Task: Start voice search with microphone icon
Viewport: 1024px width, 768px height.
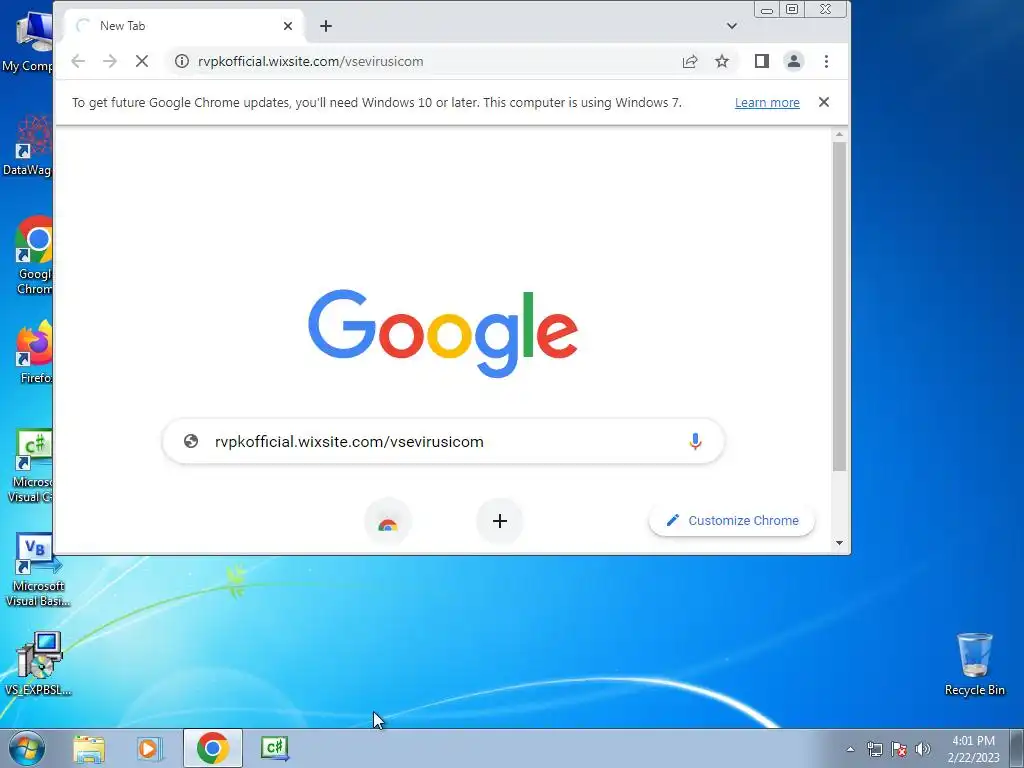Action: (695, 441)
